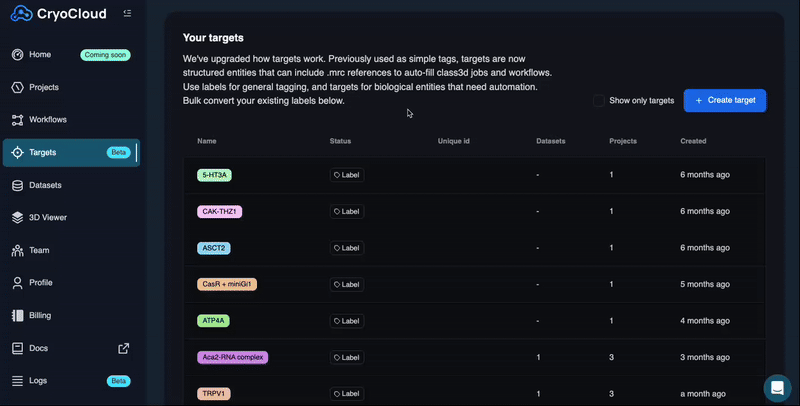Click the Unique id column header

click(x=454, y=141)
